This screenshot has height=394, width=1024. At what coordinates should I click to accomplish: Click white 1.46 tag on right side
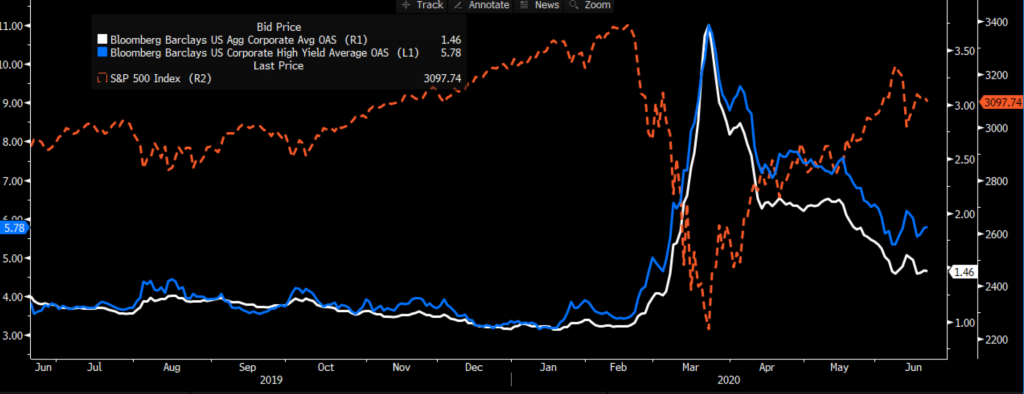tap(964, 272)
